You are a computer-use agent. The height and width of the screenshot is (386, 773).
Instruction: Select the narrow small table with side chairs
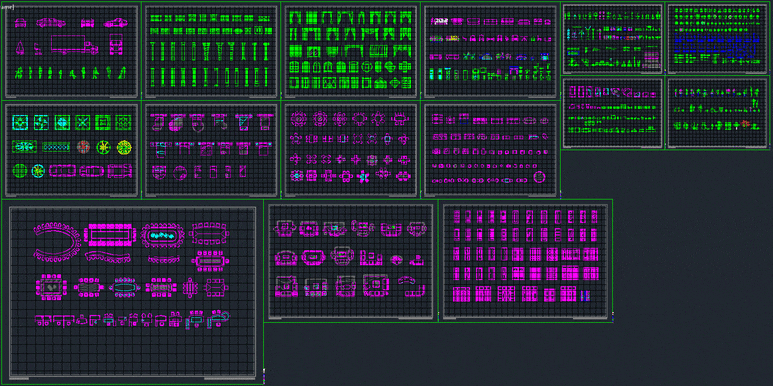tap(190, 287)
